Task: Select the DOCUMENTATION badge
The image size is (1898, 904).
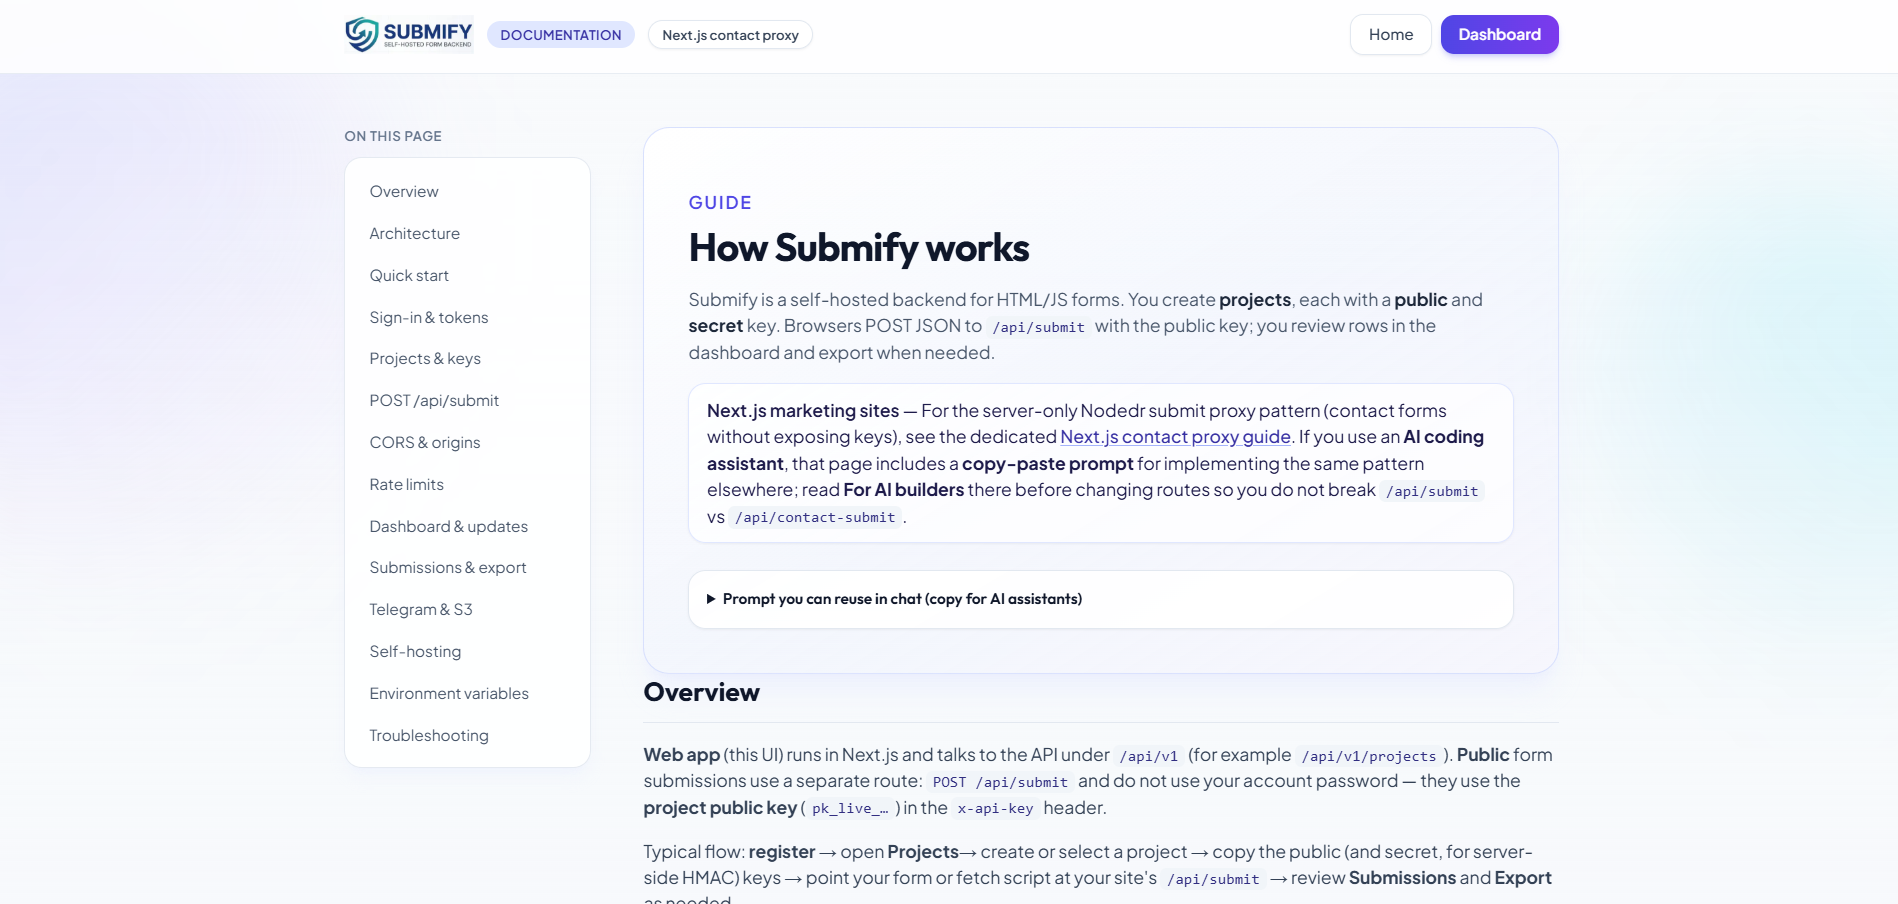Action: point(561,34)
